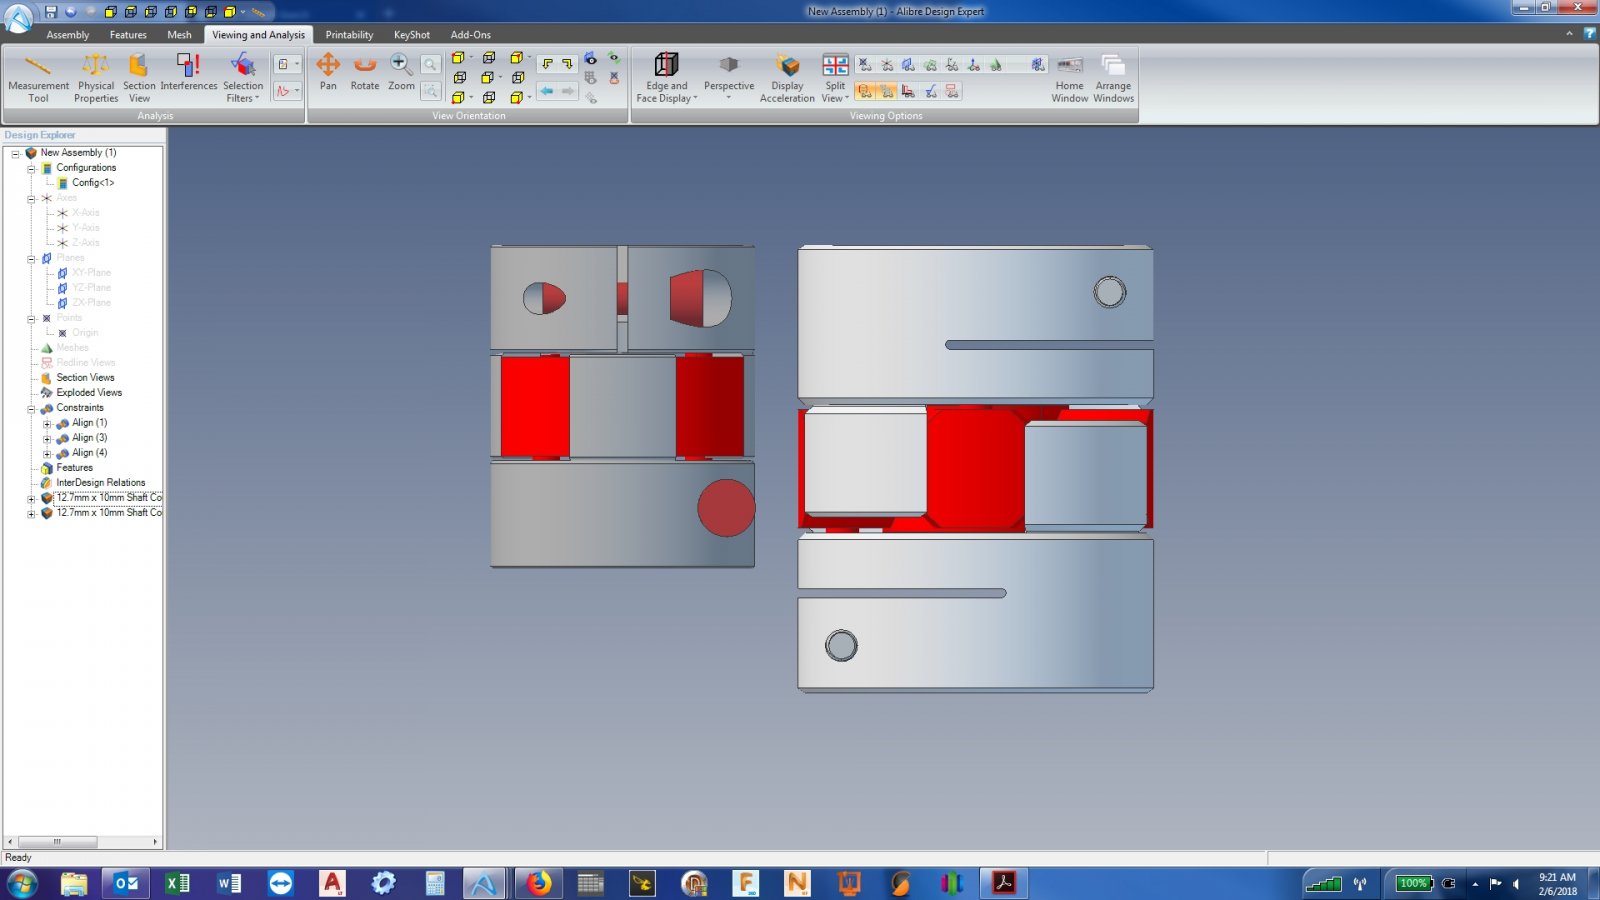1600x900 pixels.
Task: Open Physical Properties
Action: (96, 78)
